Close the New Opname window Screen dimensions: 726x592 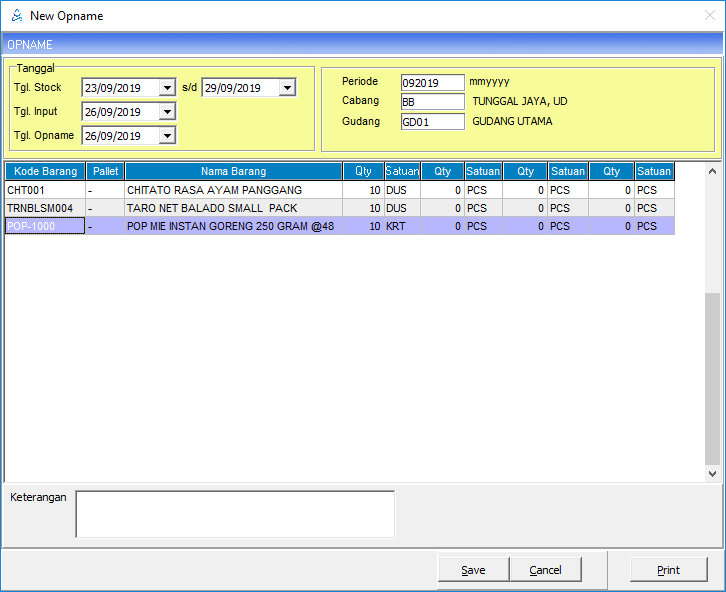click(709, 15)
